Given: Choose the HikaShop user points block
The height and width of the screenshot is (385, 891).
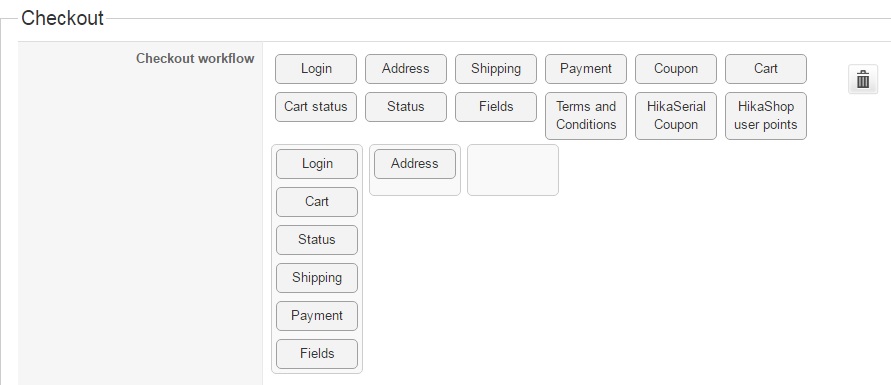Looking at the screenshot, I should pyautogui.click(x=765, y=116).
